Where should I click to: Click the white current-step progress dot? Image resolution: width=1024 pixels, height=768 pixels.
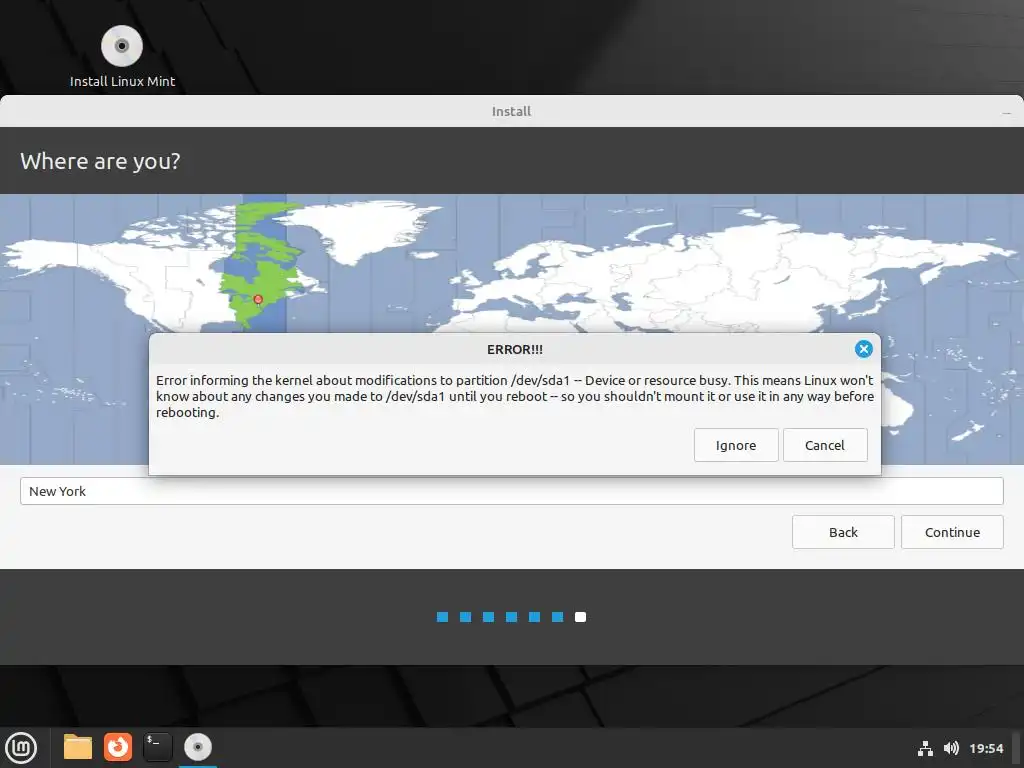[580, 617]
